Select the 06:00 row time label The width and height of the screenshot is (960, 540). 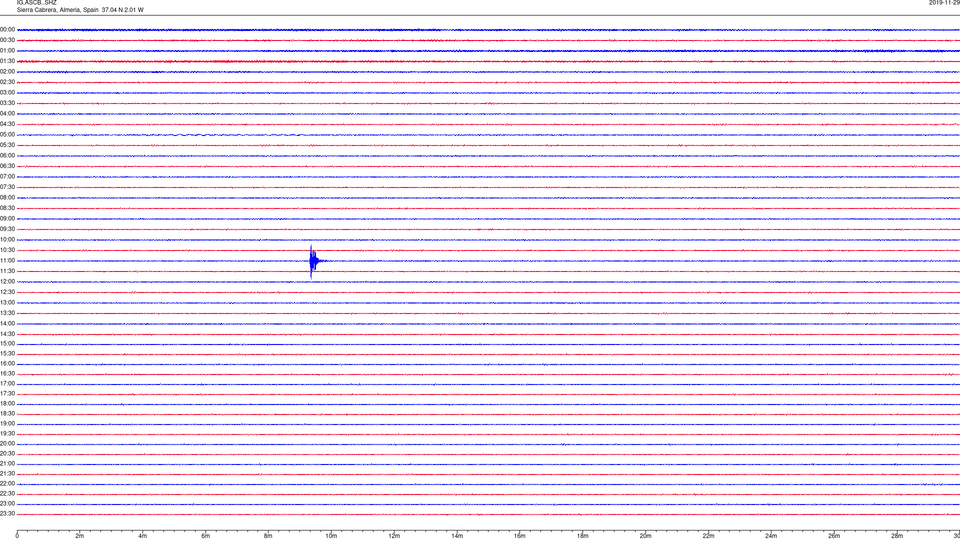click(x=8, y=156)
